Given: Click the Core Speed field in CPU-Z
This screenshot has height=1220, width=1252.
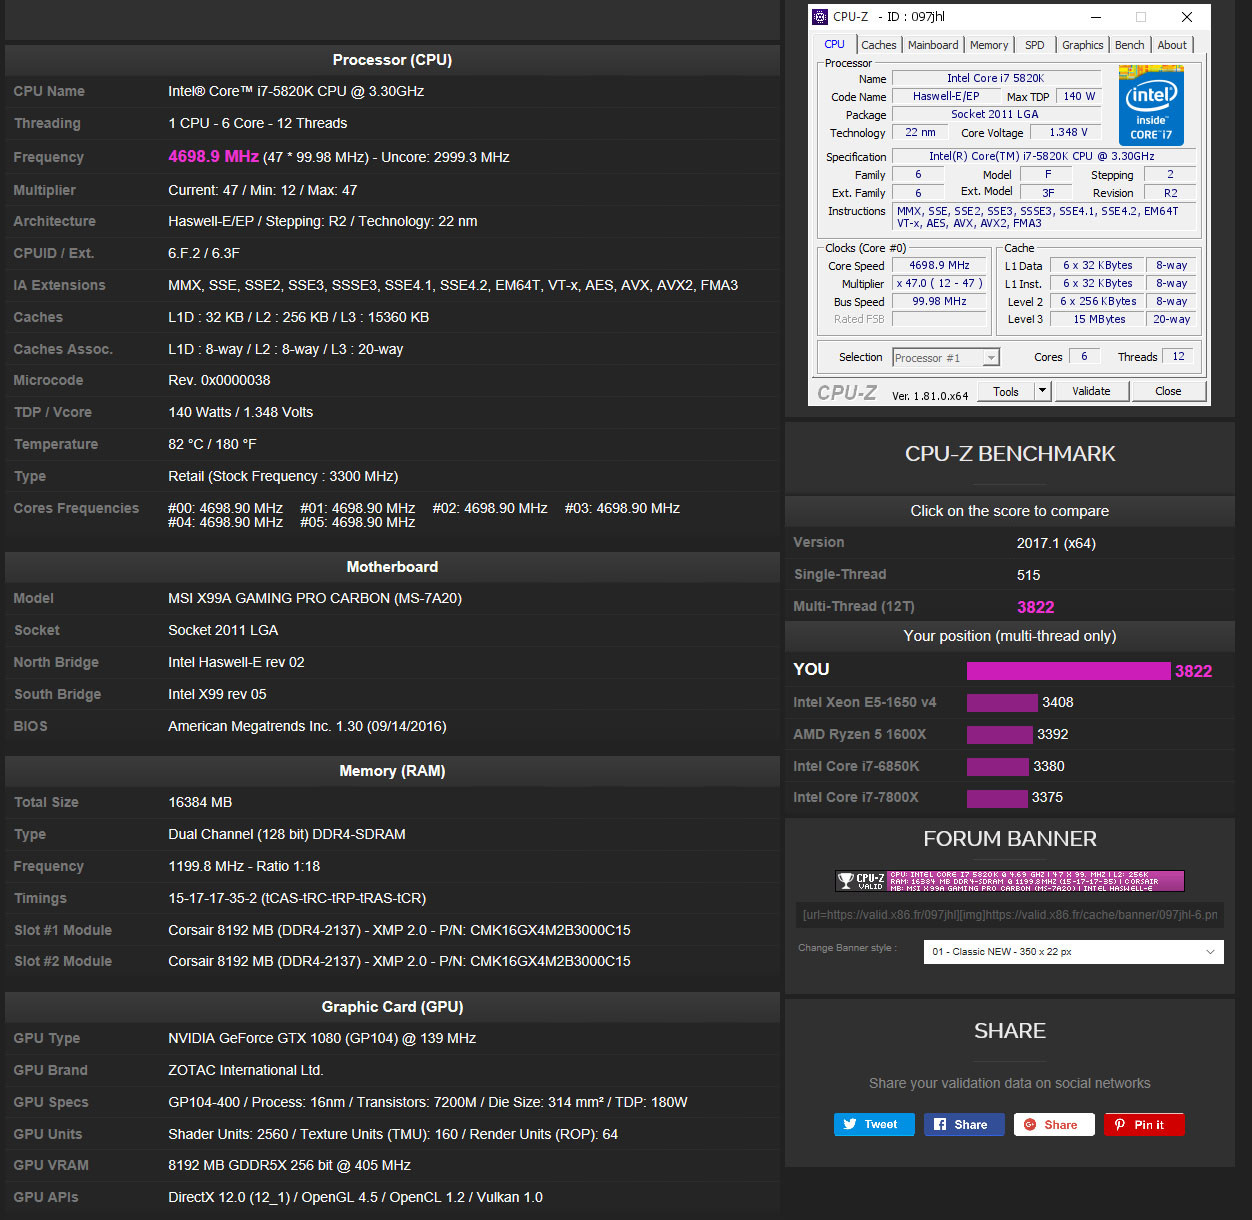Looking at the screenshot, I should pos(939,265).
